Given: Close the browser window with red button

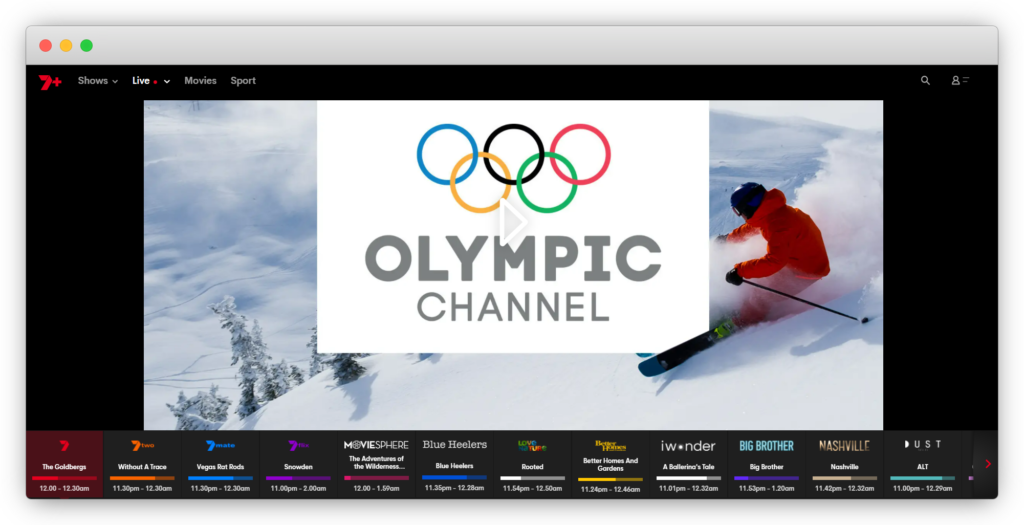Looking at the screenshot, I should 45,46.
